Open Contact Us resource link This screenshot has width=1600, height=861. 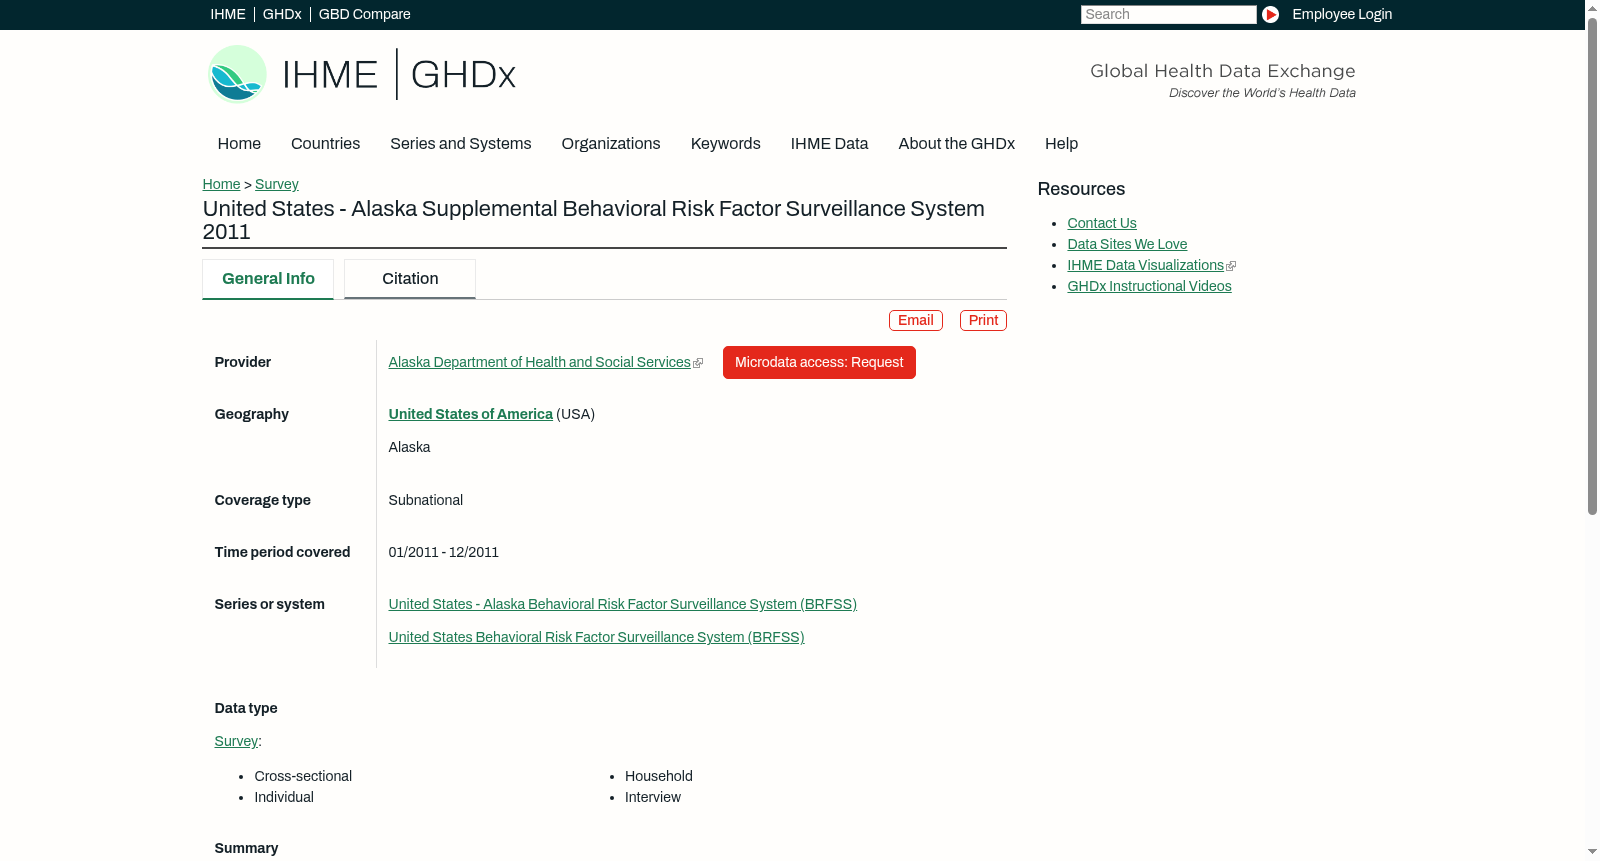pyautogui.click(x=1102, y=223)
